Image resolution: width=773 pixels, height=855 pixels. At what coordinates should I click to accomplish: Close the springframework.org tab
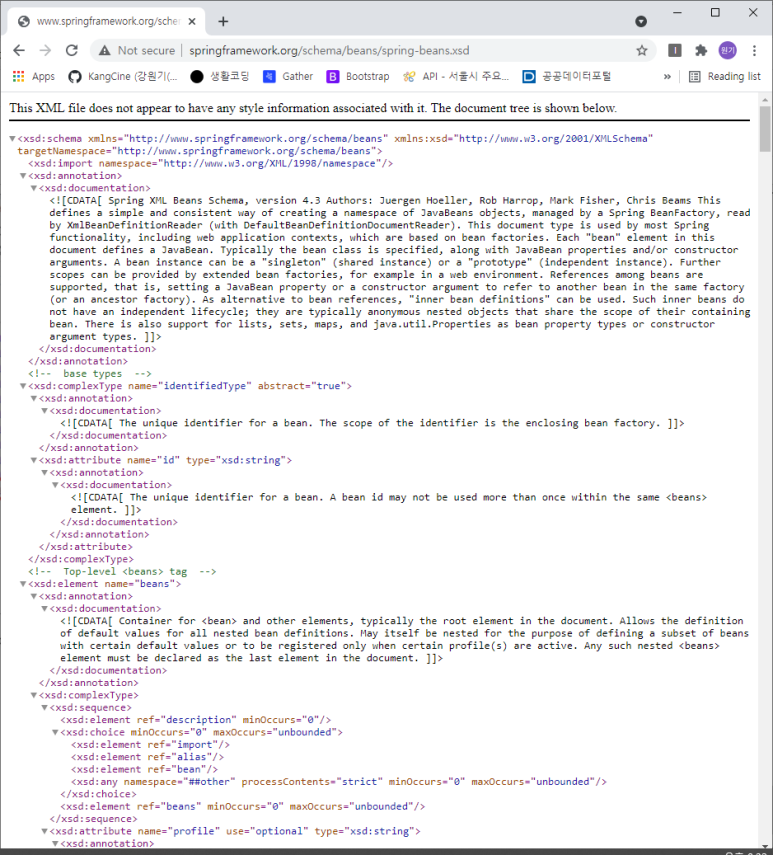pyautogui.click(x=192, y=21)
